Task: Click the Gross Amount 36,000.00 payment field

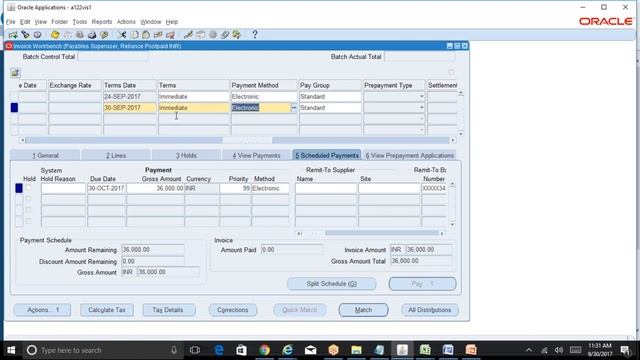Action: point(156,188)
